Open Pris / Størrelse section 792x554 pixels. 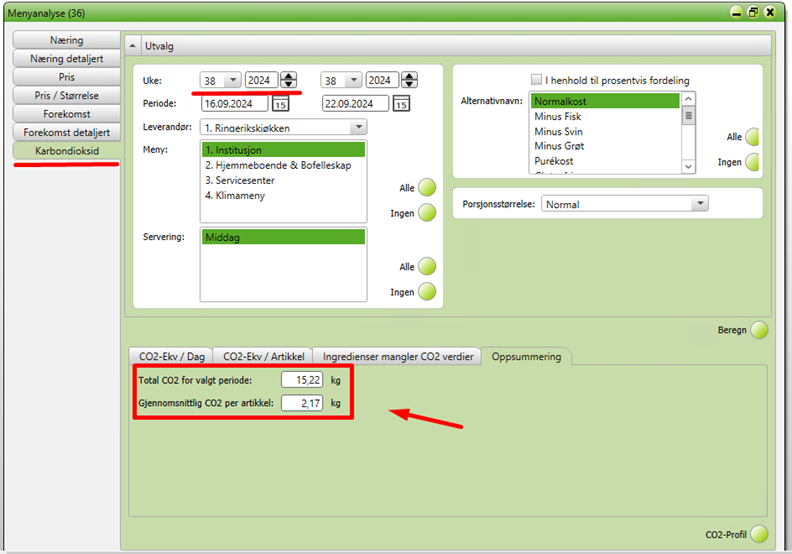pyautogui.click(x=67, y=95)
